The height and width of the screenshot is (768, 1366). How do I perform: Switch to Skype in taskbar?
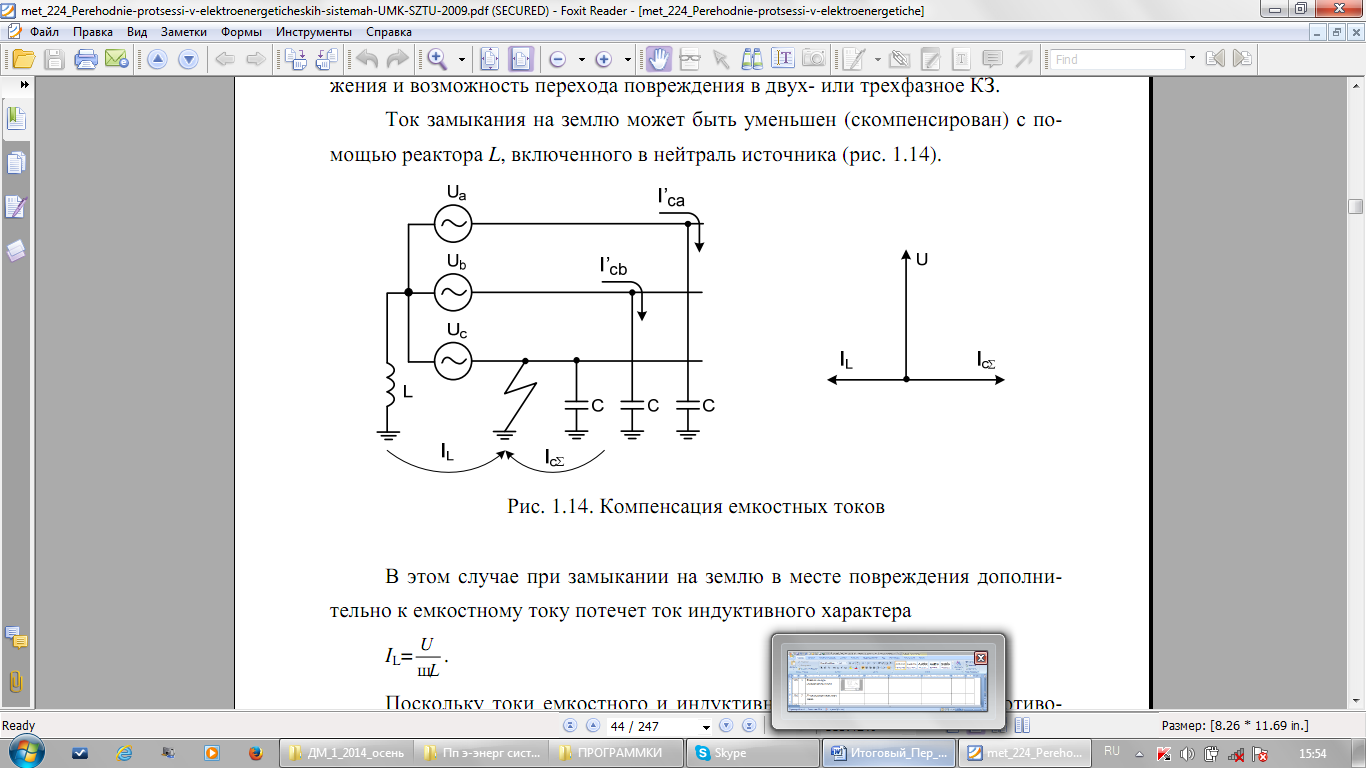754,753
